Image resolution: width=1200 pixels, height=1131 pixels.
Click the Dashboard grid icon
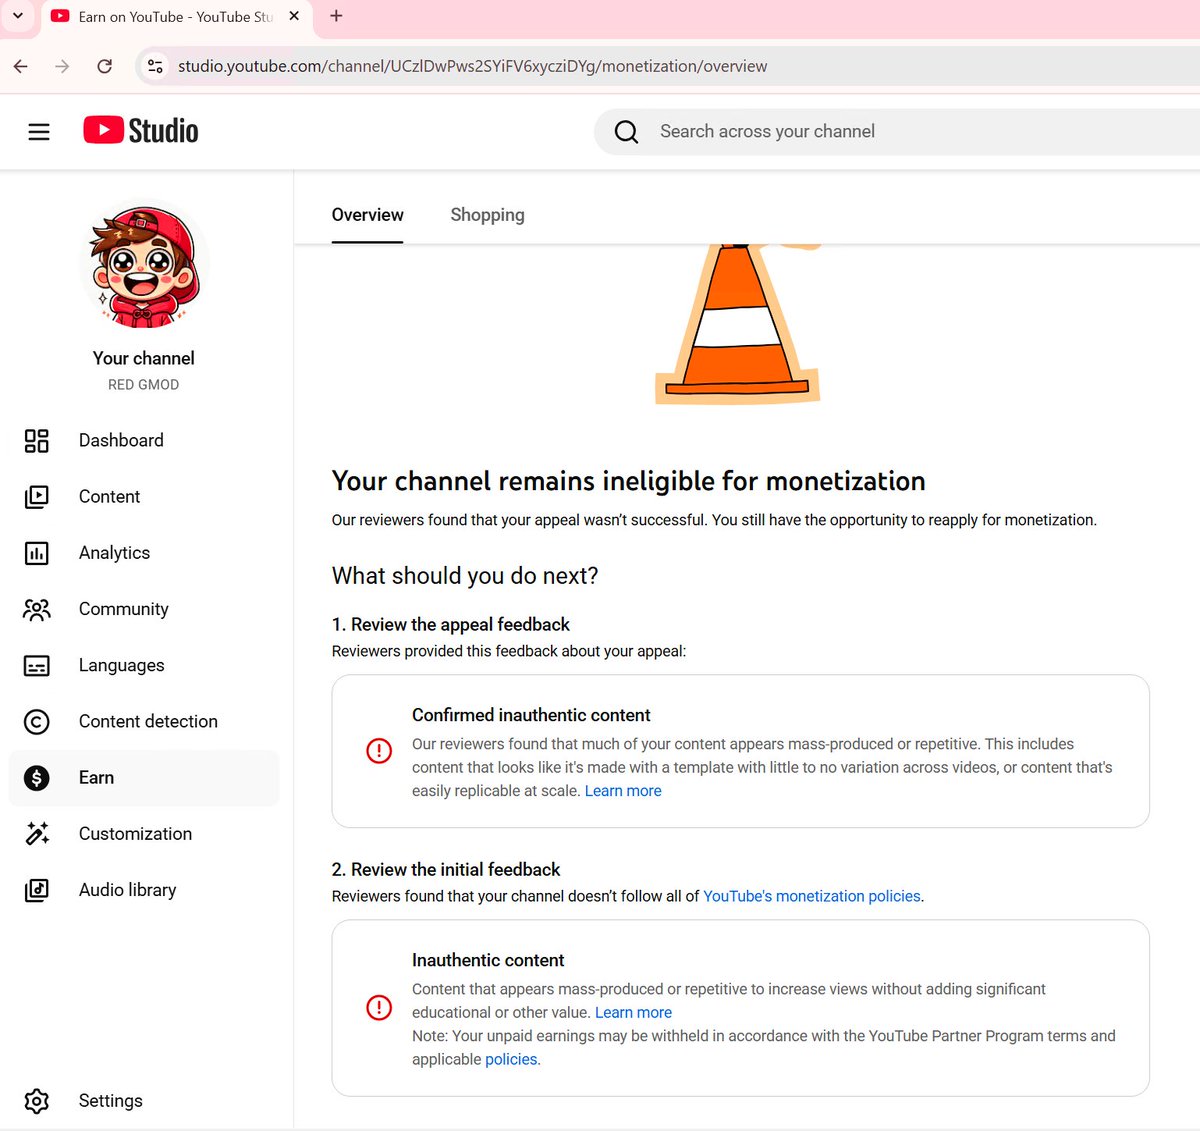tap(37, 441)
